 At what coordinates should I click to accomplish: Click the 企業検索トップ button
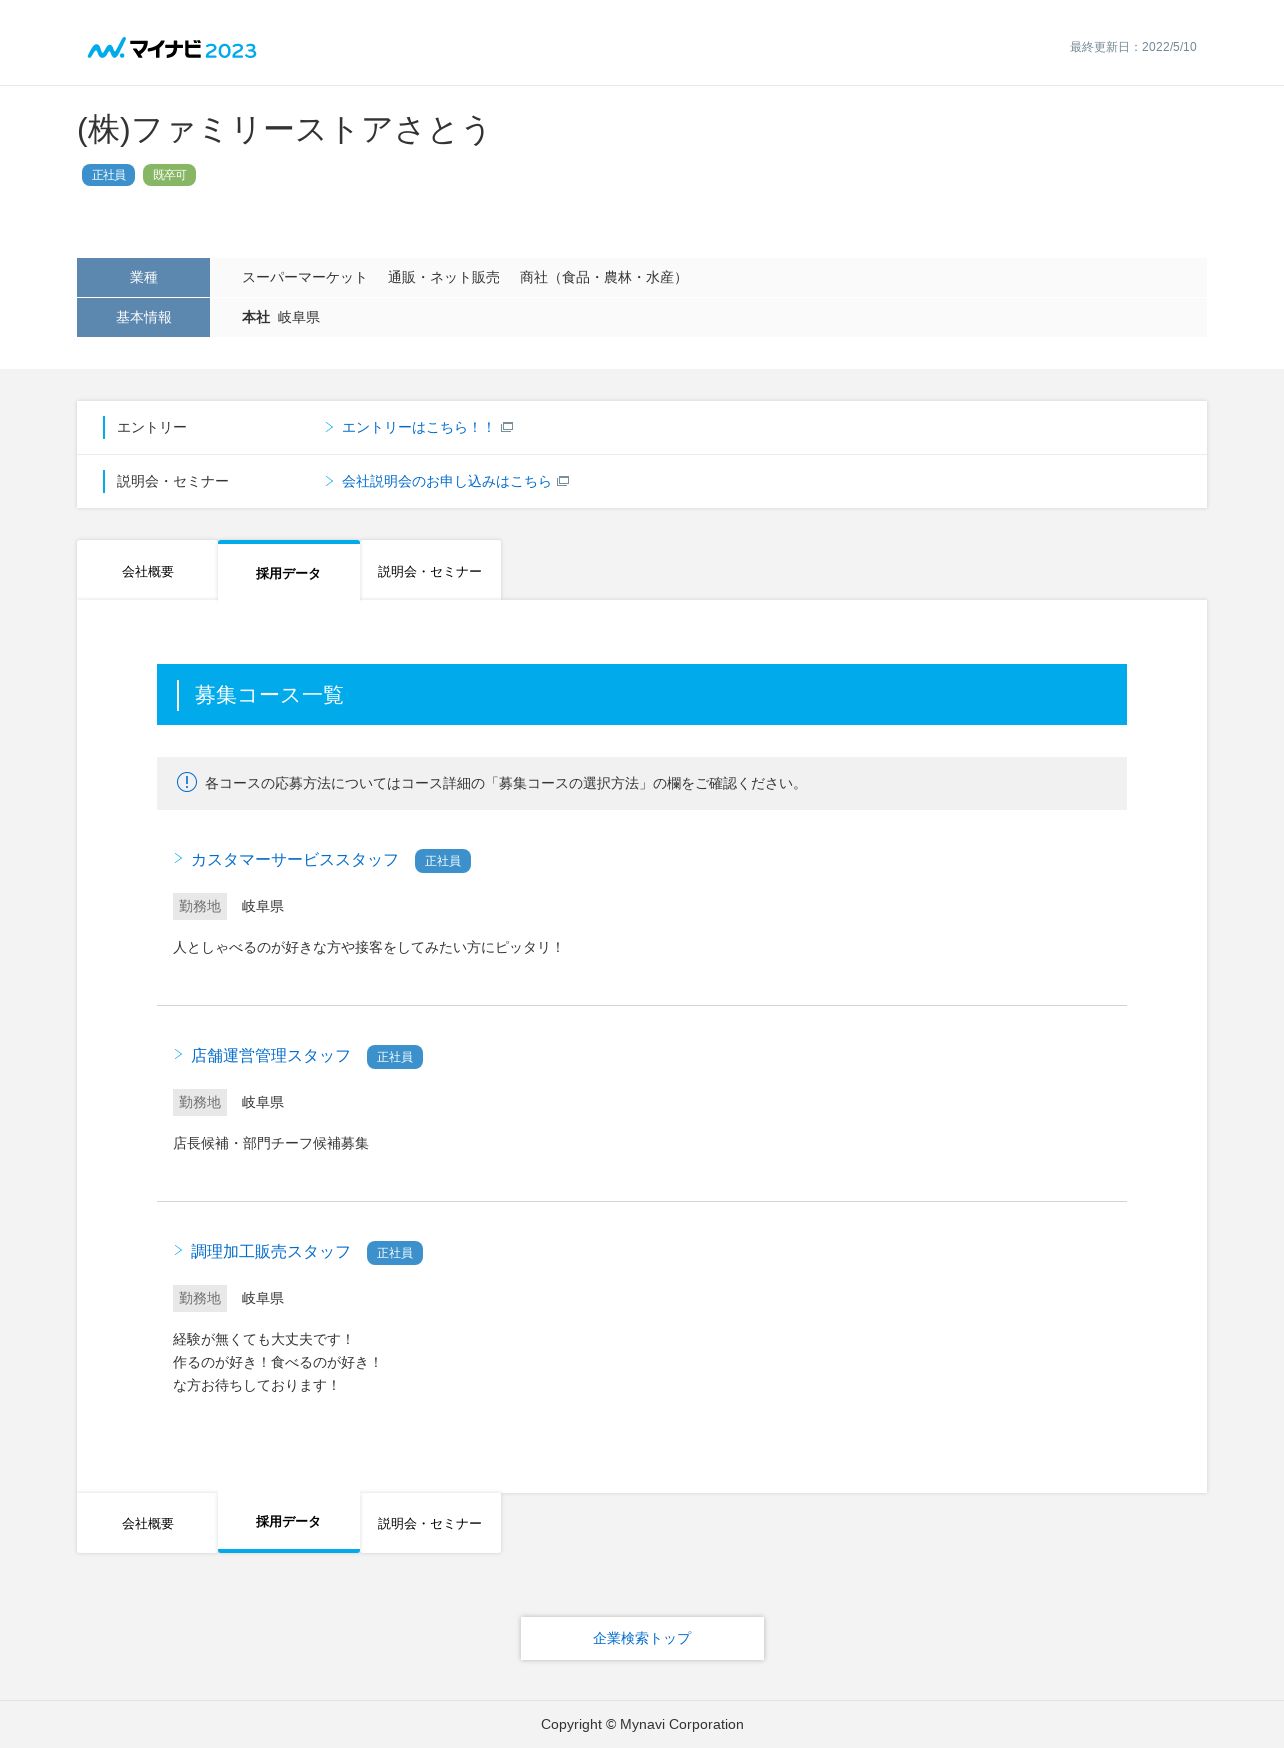pyautogui.click(x=642, y=1638)
